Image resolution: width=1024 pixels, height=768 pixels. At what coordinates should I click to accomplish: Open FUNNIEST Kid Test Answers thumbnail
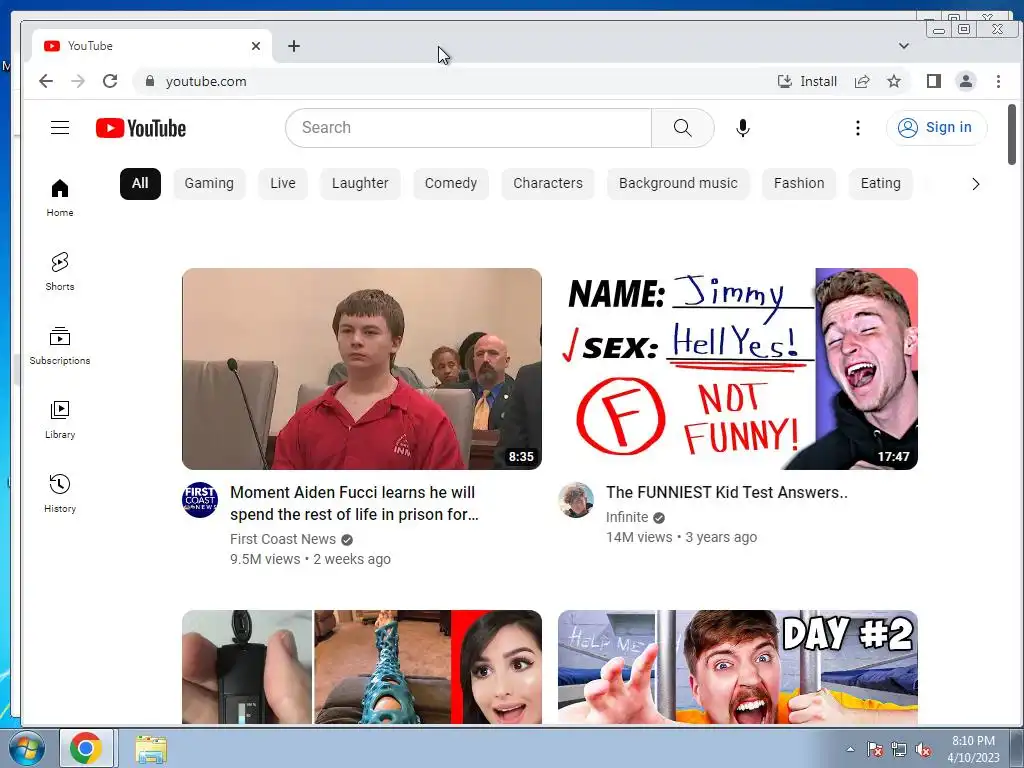coord(738,368)
